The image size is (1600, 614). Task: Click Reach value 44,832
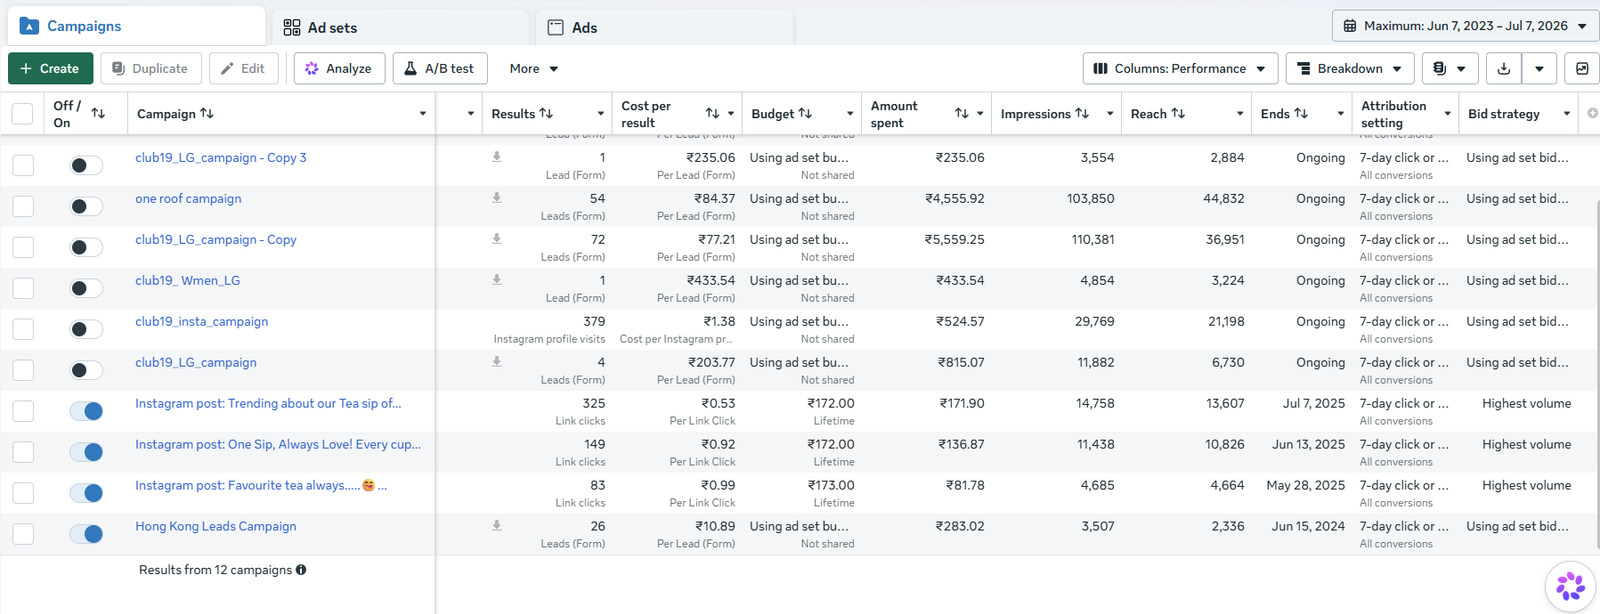click(1224, 199)
